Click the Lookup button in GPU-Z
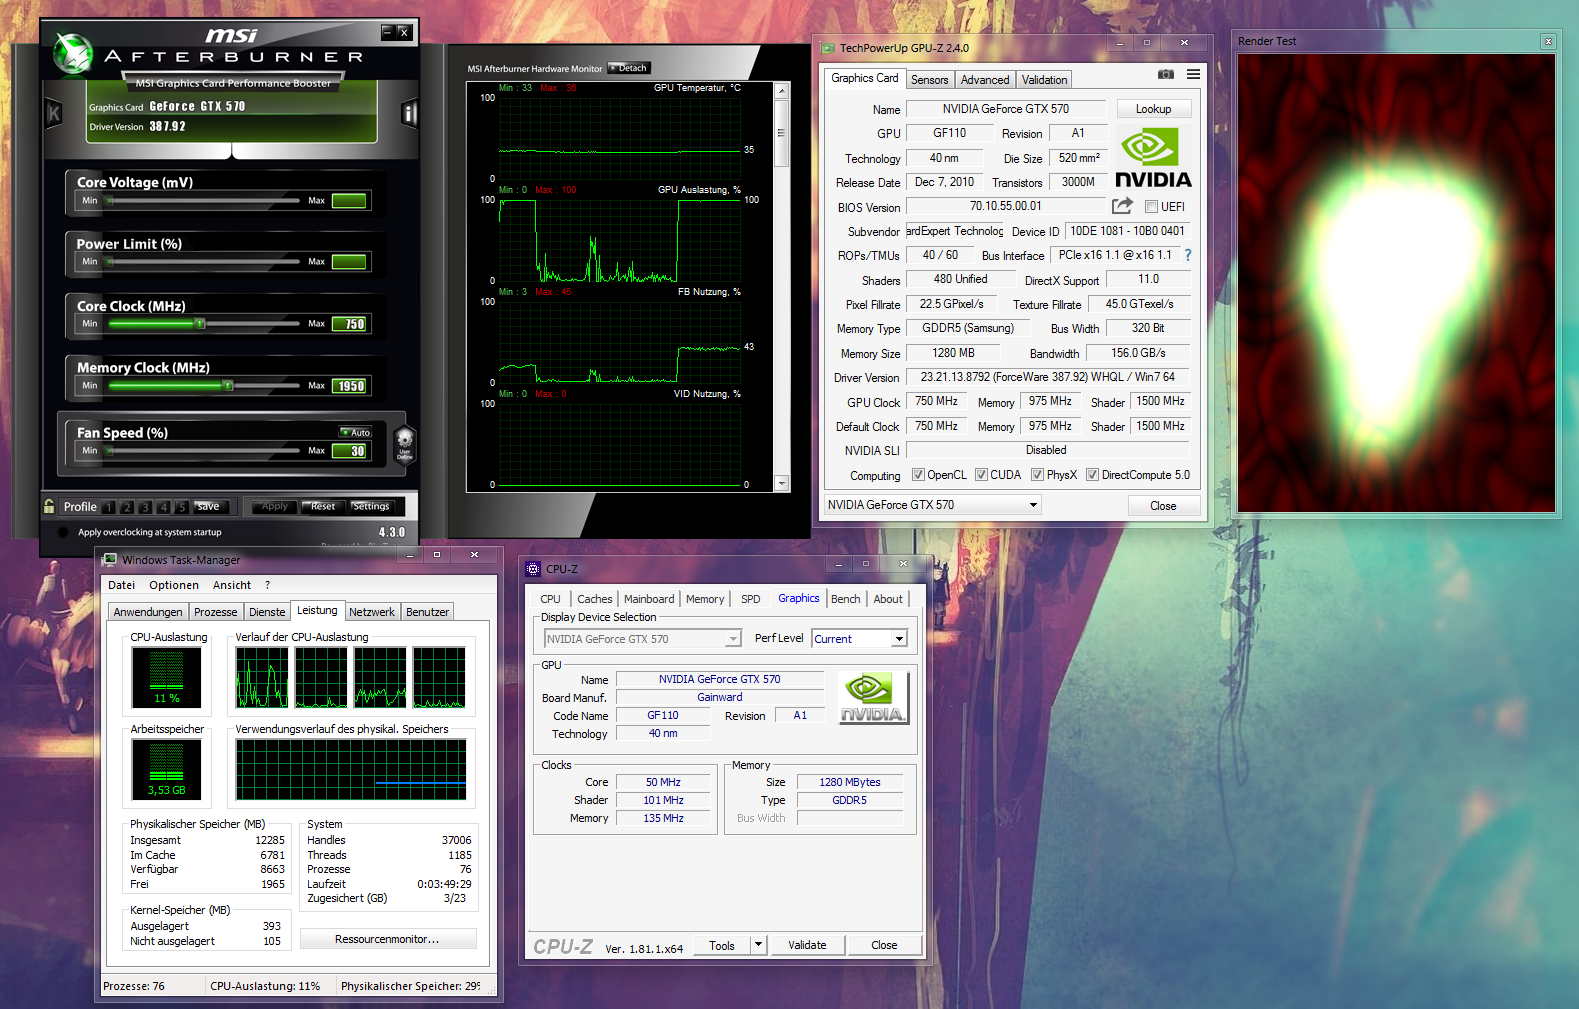1579x1009 pixels. (x=1153, y=109)
